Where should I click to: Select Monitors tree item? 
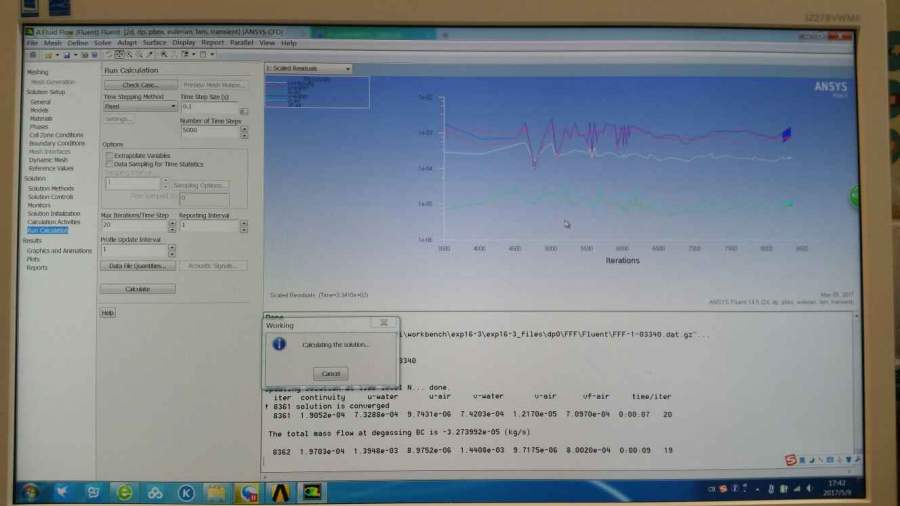pos(39,205)
